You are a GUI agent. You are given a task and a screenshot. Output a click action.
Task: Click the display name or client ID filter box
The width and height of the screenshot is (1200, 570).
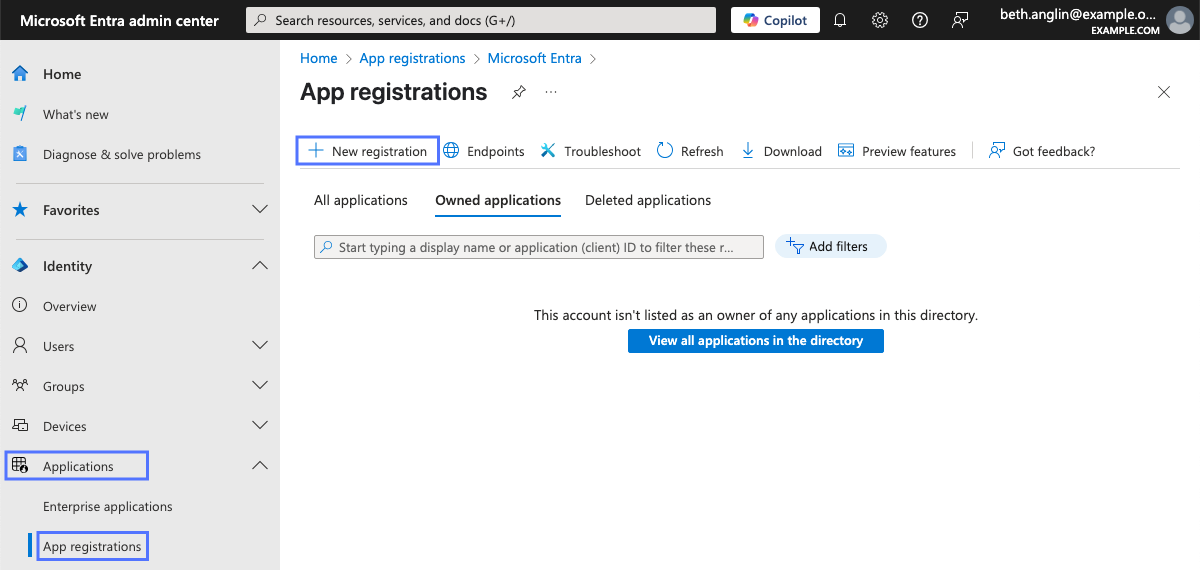pos(539,247)
